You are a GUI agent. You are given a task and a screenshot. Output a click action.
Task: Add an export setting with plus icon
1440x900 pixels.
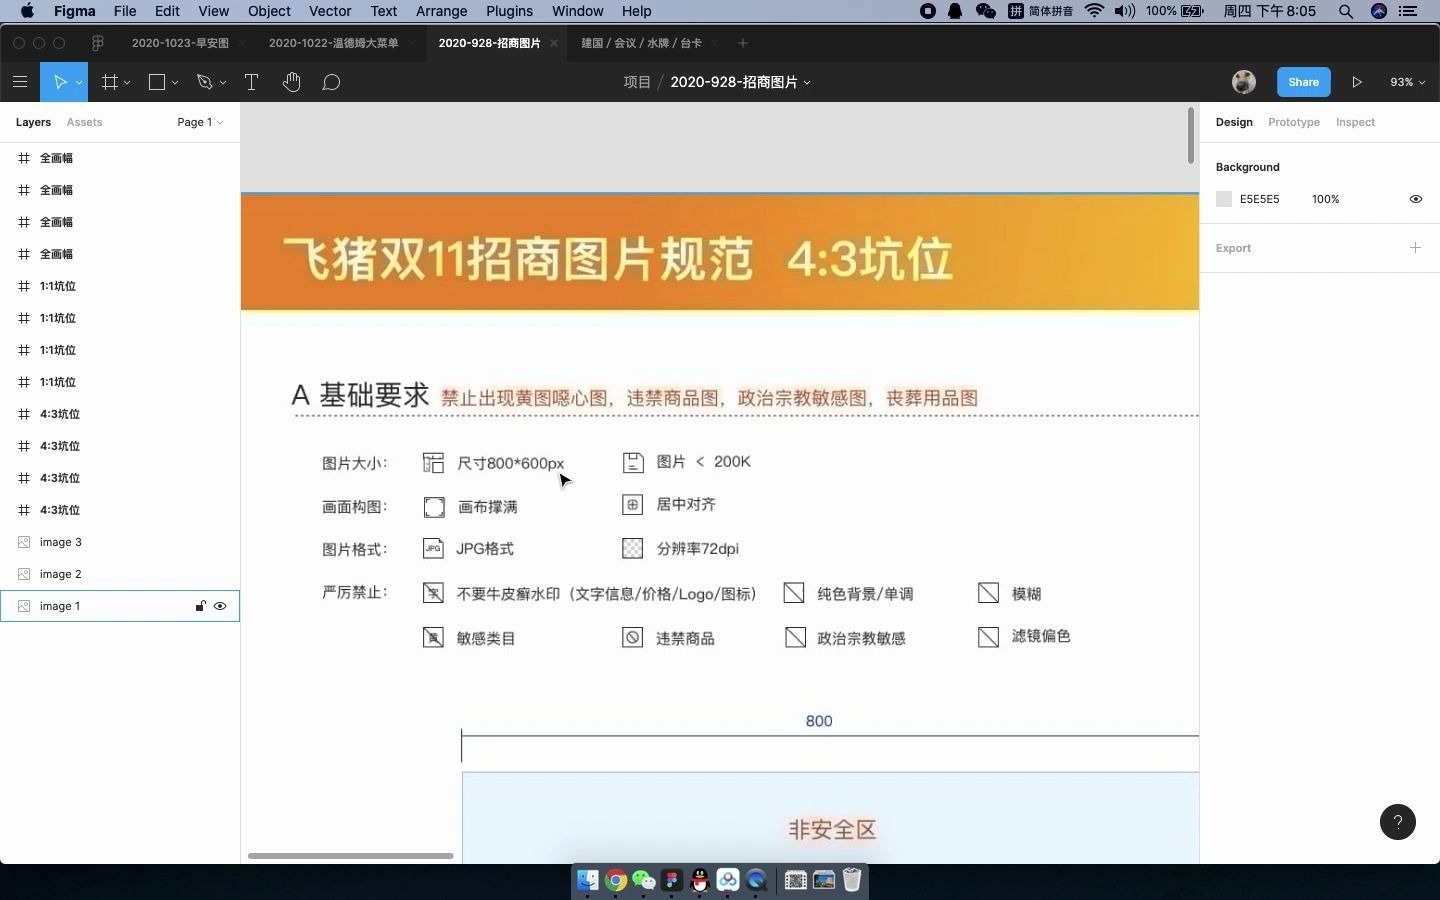pyautogui.click(x=1415, y=247)
